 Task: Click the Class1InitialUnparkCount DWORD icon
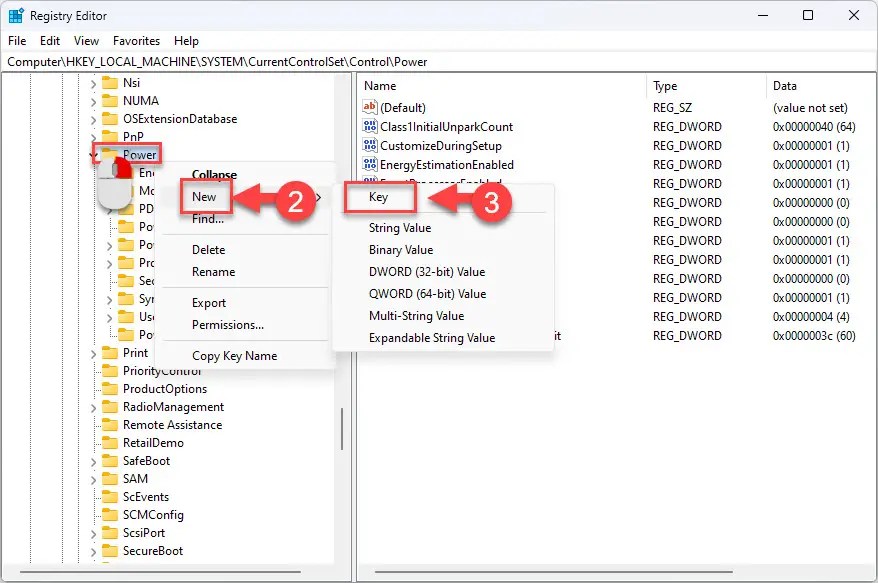coord(372,126)
